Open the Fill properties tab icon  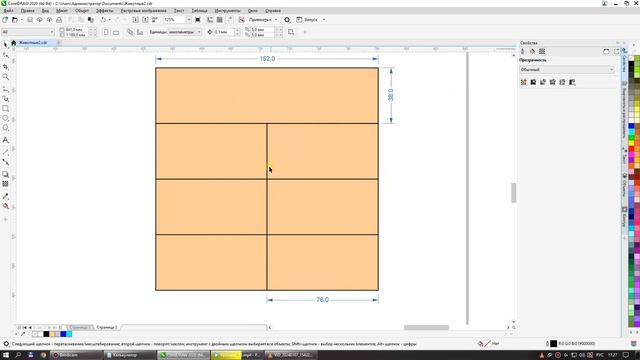tap(532, 51)
